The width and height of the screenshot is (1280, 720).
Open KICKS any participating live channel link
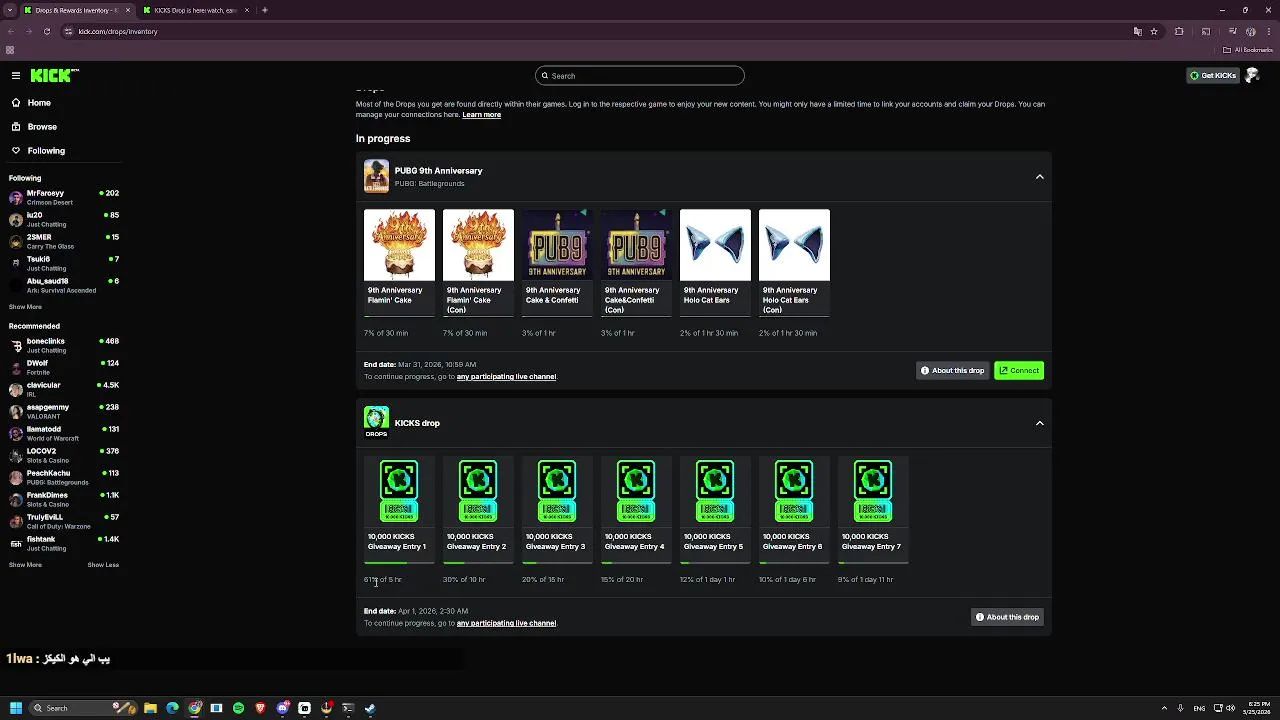pyautogui.click(x=506, y=623)
